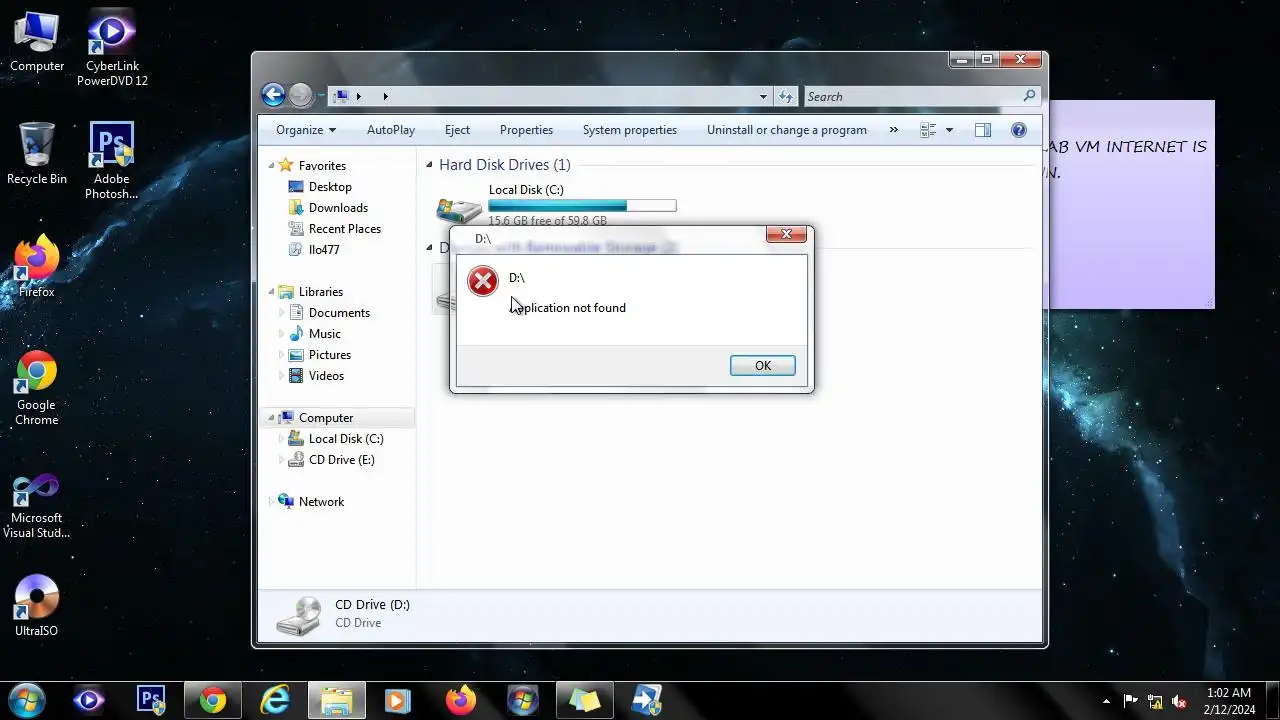Open the Windows Start menu orb
The image size is (1280, 720).
coord(26,700)
